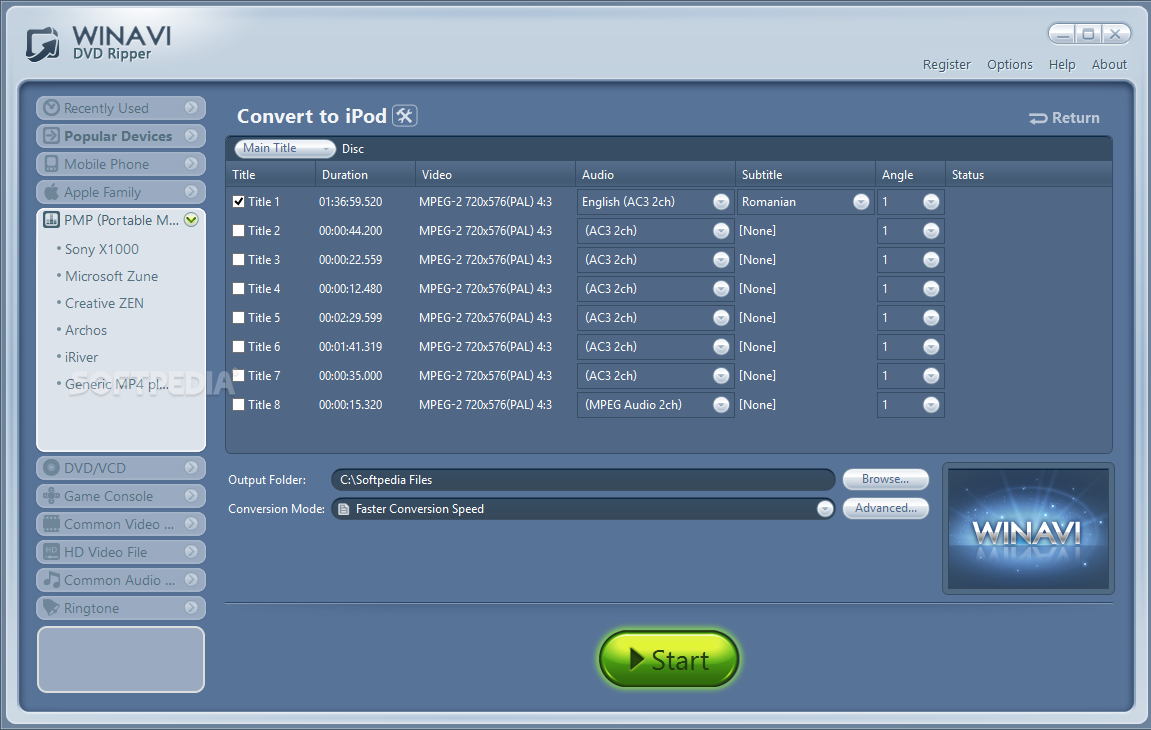1151x730 pixels.
Task: Expand the Game Console category arrow
Action: click(191, 496)
